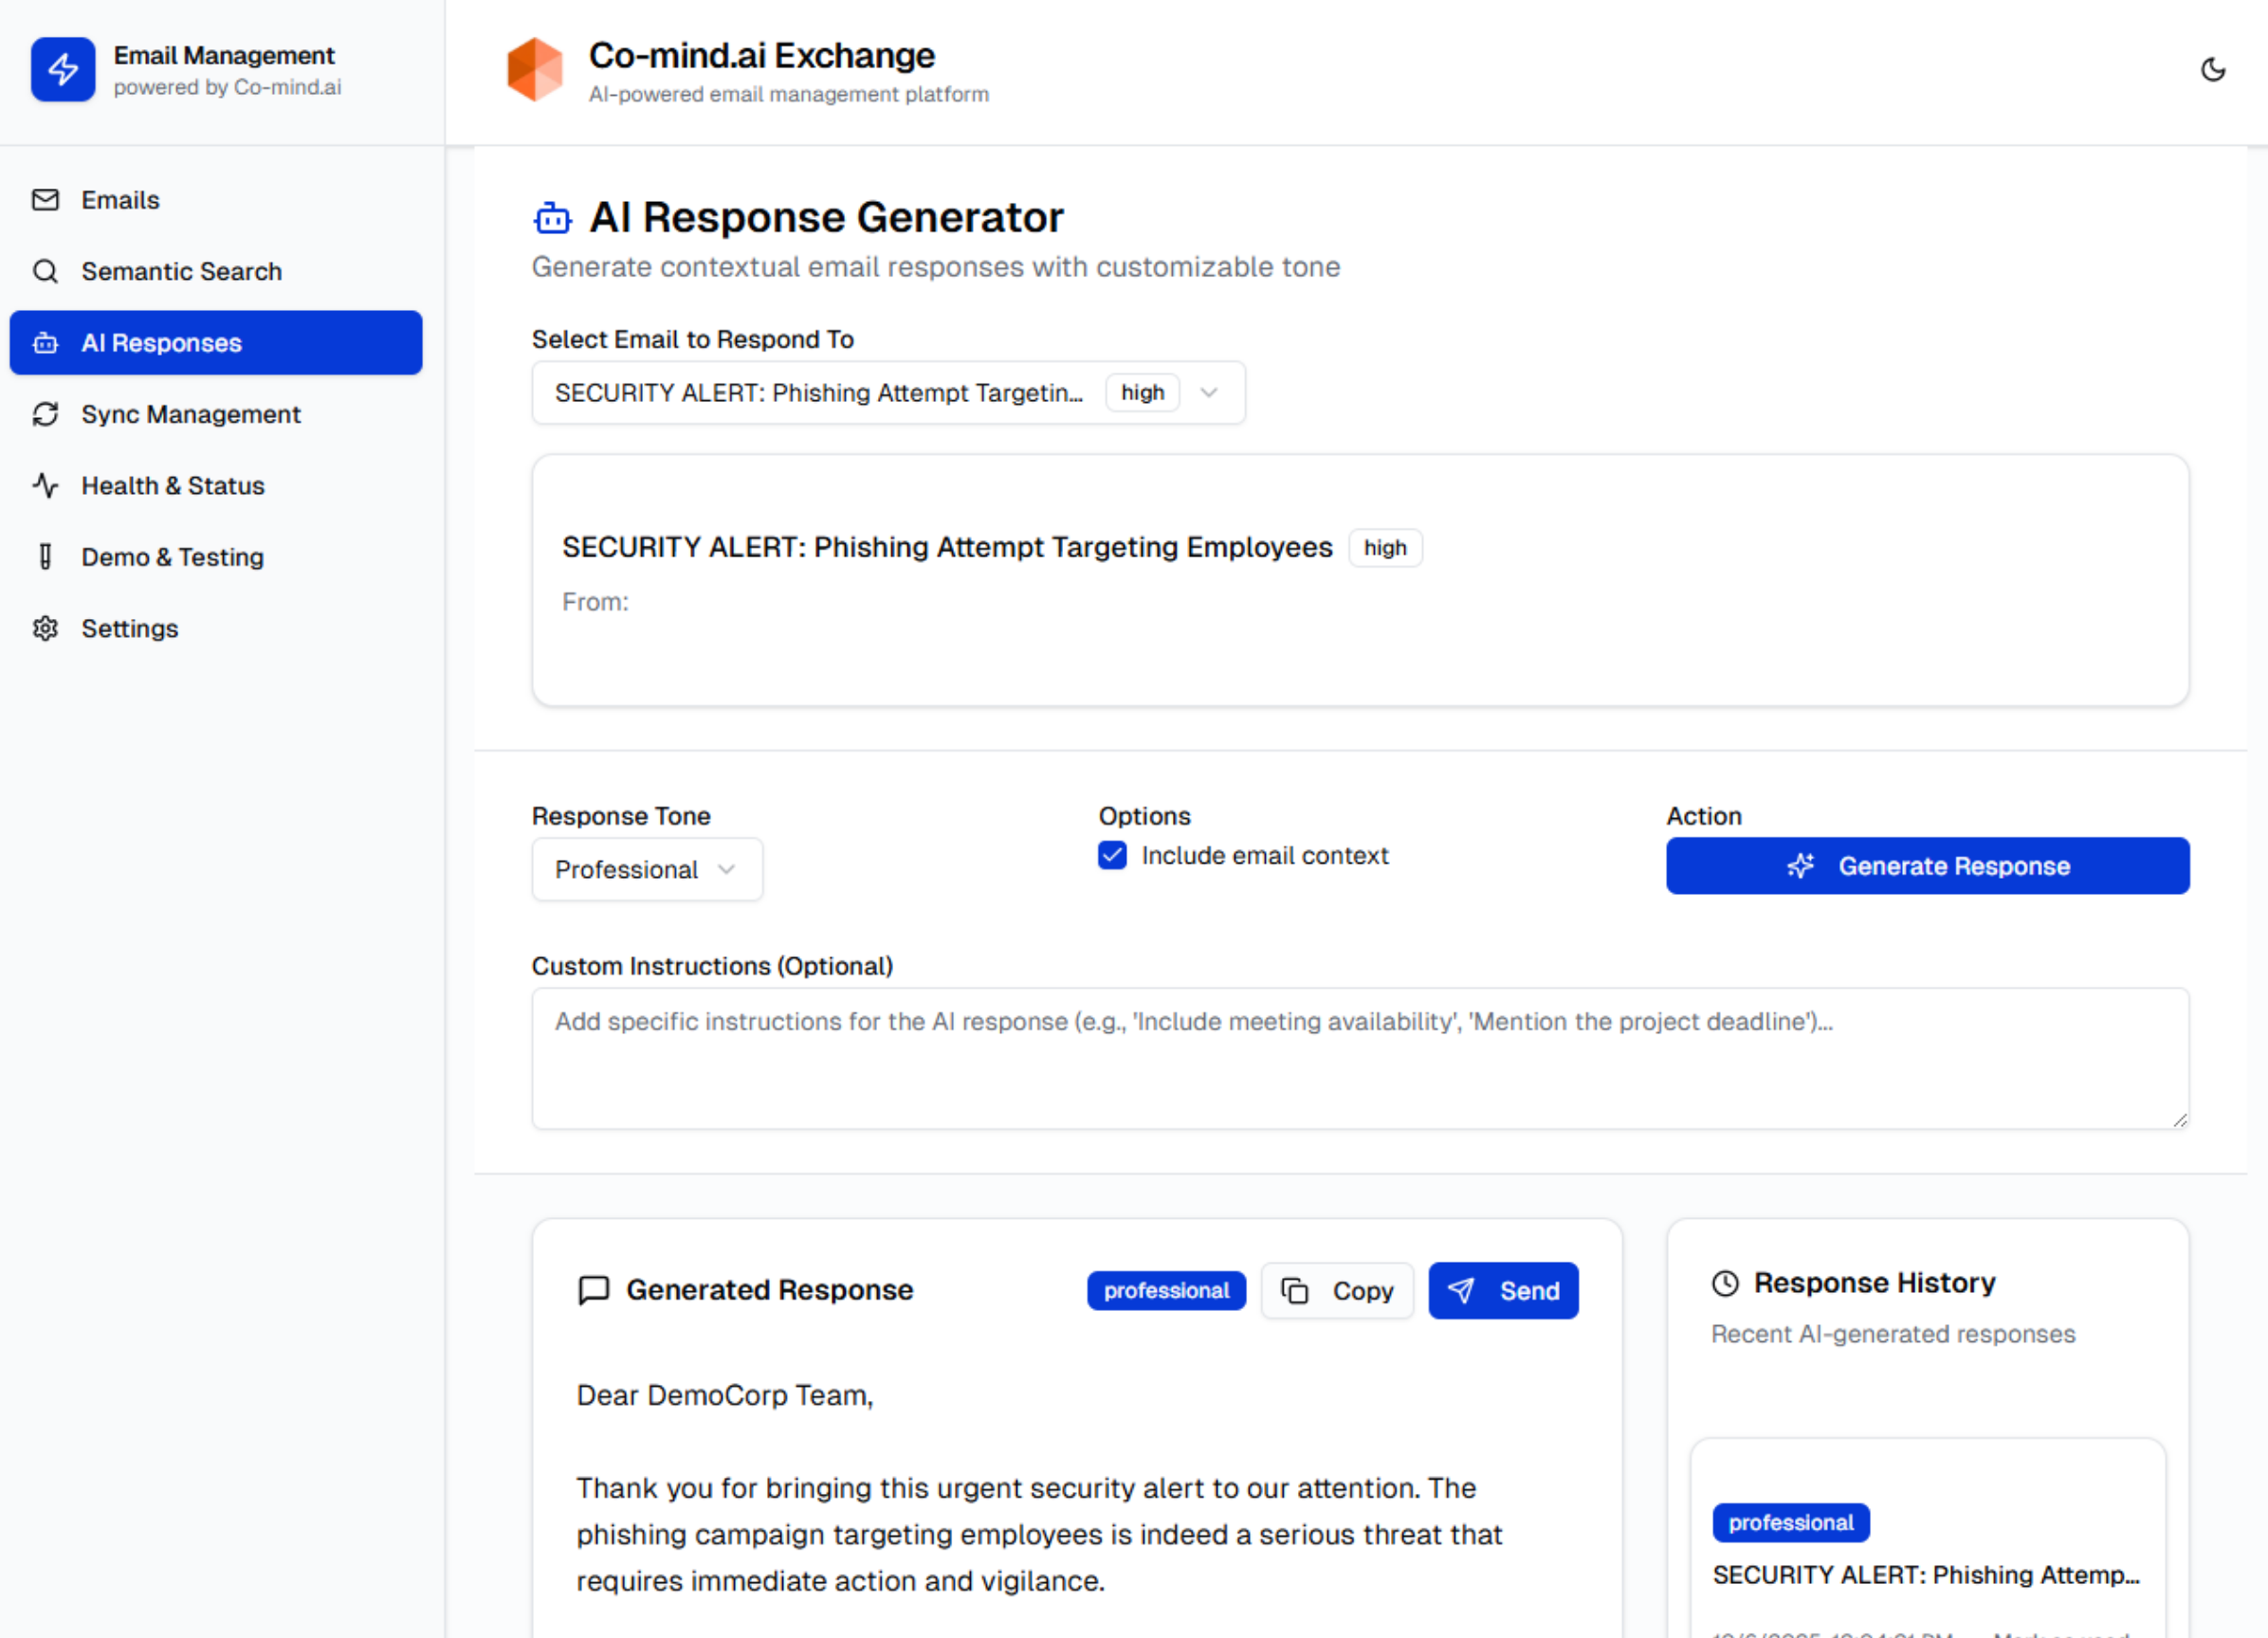Viewport: 2268px width, 1638px height.
Task: Open the Select Email to Respond To dropdown
Action: pos(888,393)
